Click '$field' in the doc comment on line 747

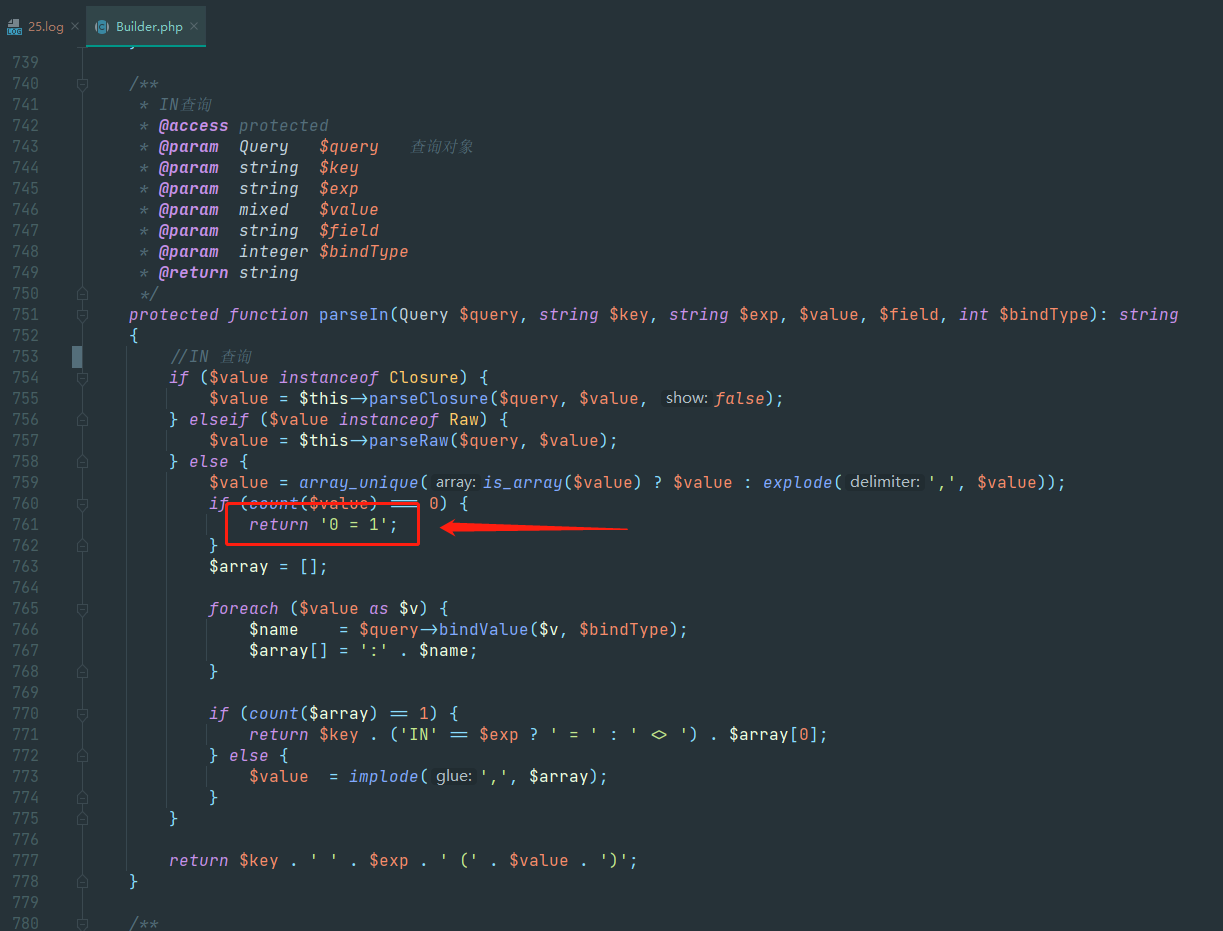(x=349, y=231)
